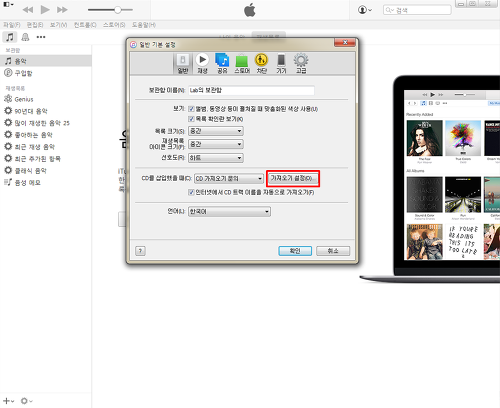Open the mini window menu dropdown top-left

point(8,5)
